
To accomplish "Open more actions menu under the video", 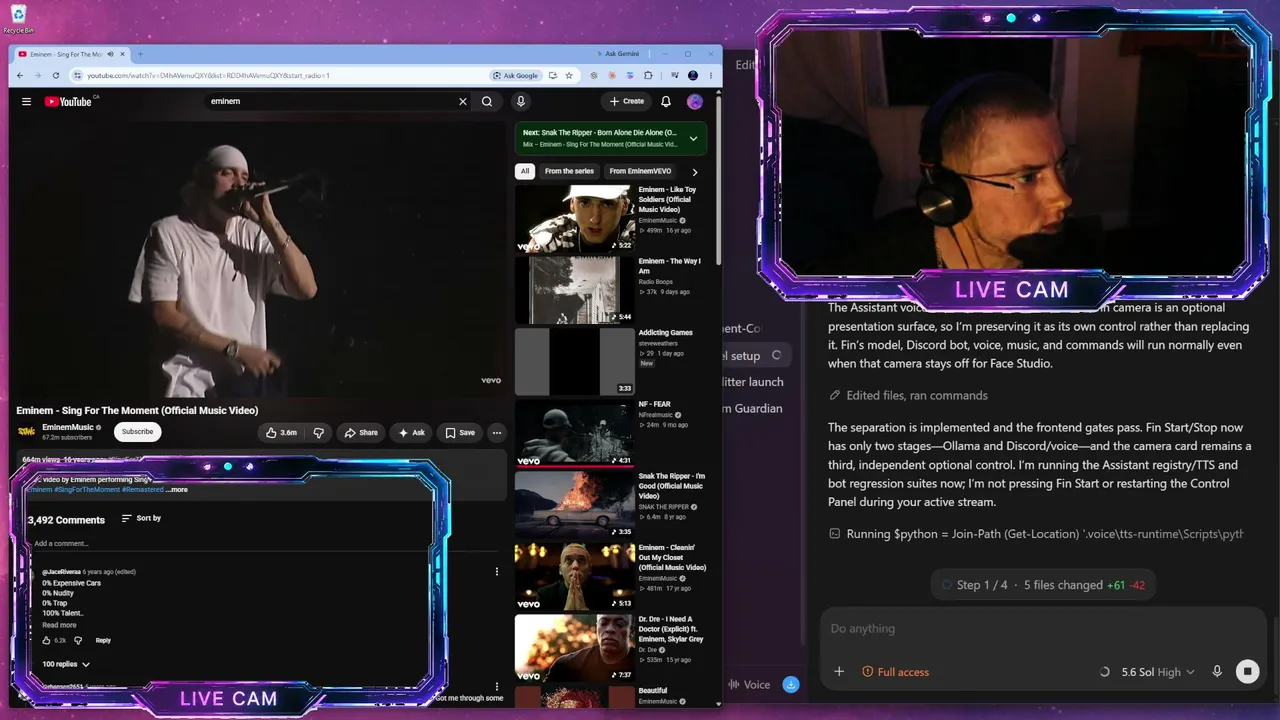I will coord(496,433).
